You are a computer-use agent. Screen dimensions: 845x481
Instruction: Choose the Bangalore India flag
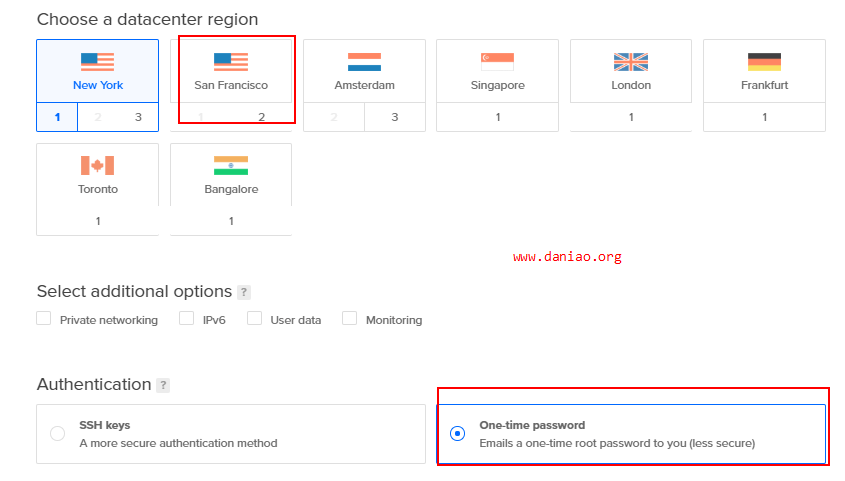231,165
